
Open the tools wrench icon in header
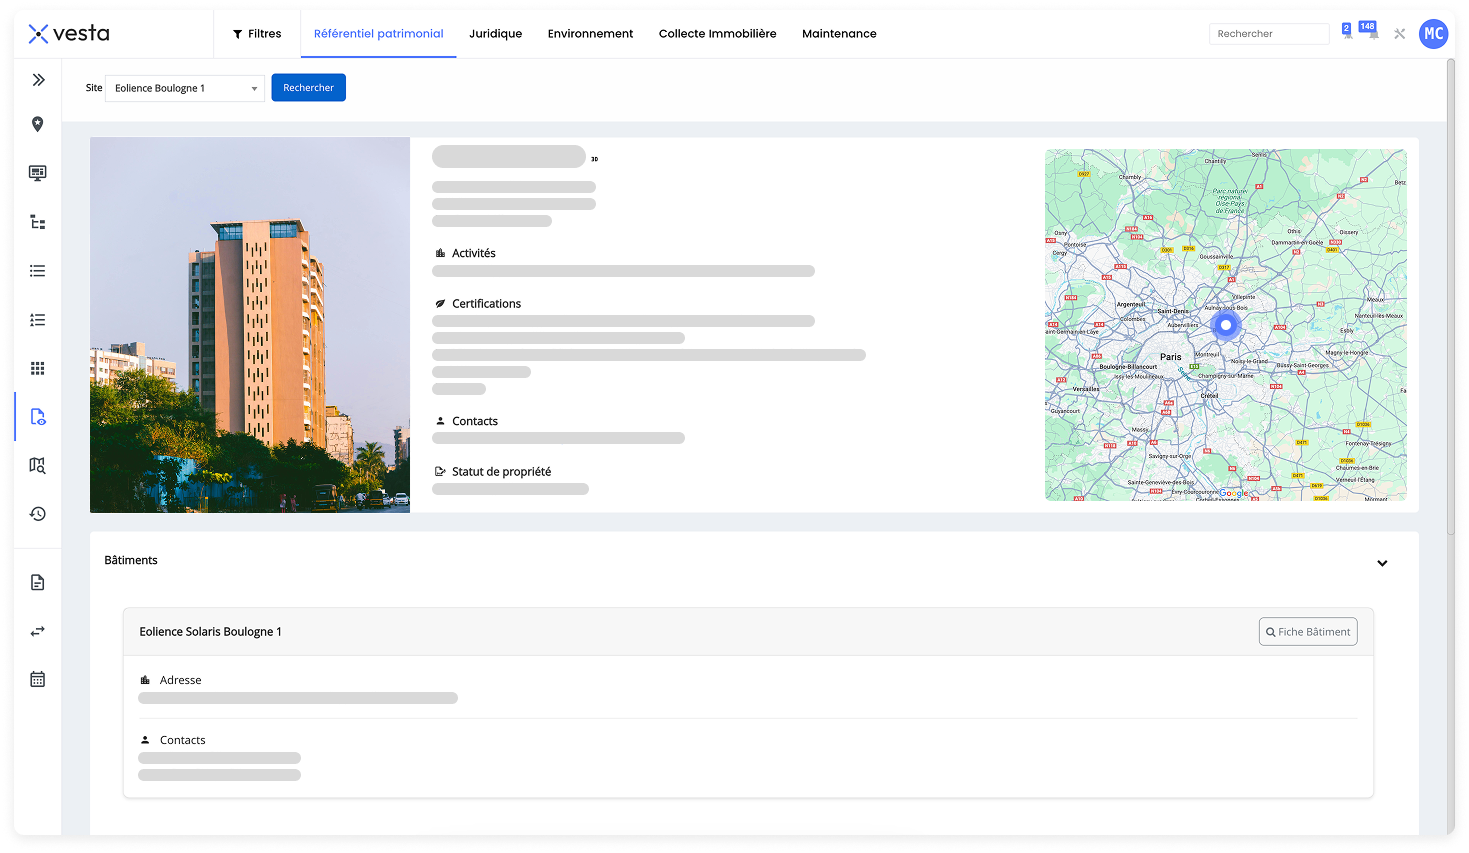[1399, 34]
